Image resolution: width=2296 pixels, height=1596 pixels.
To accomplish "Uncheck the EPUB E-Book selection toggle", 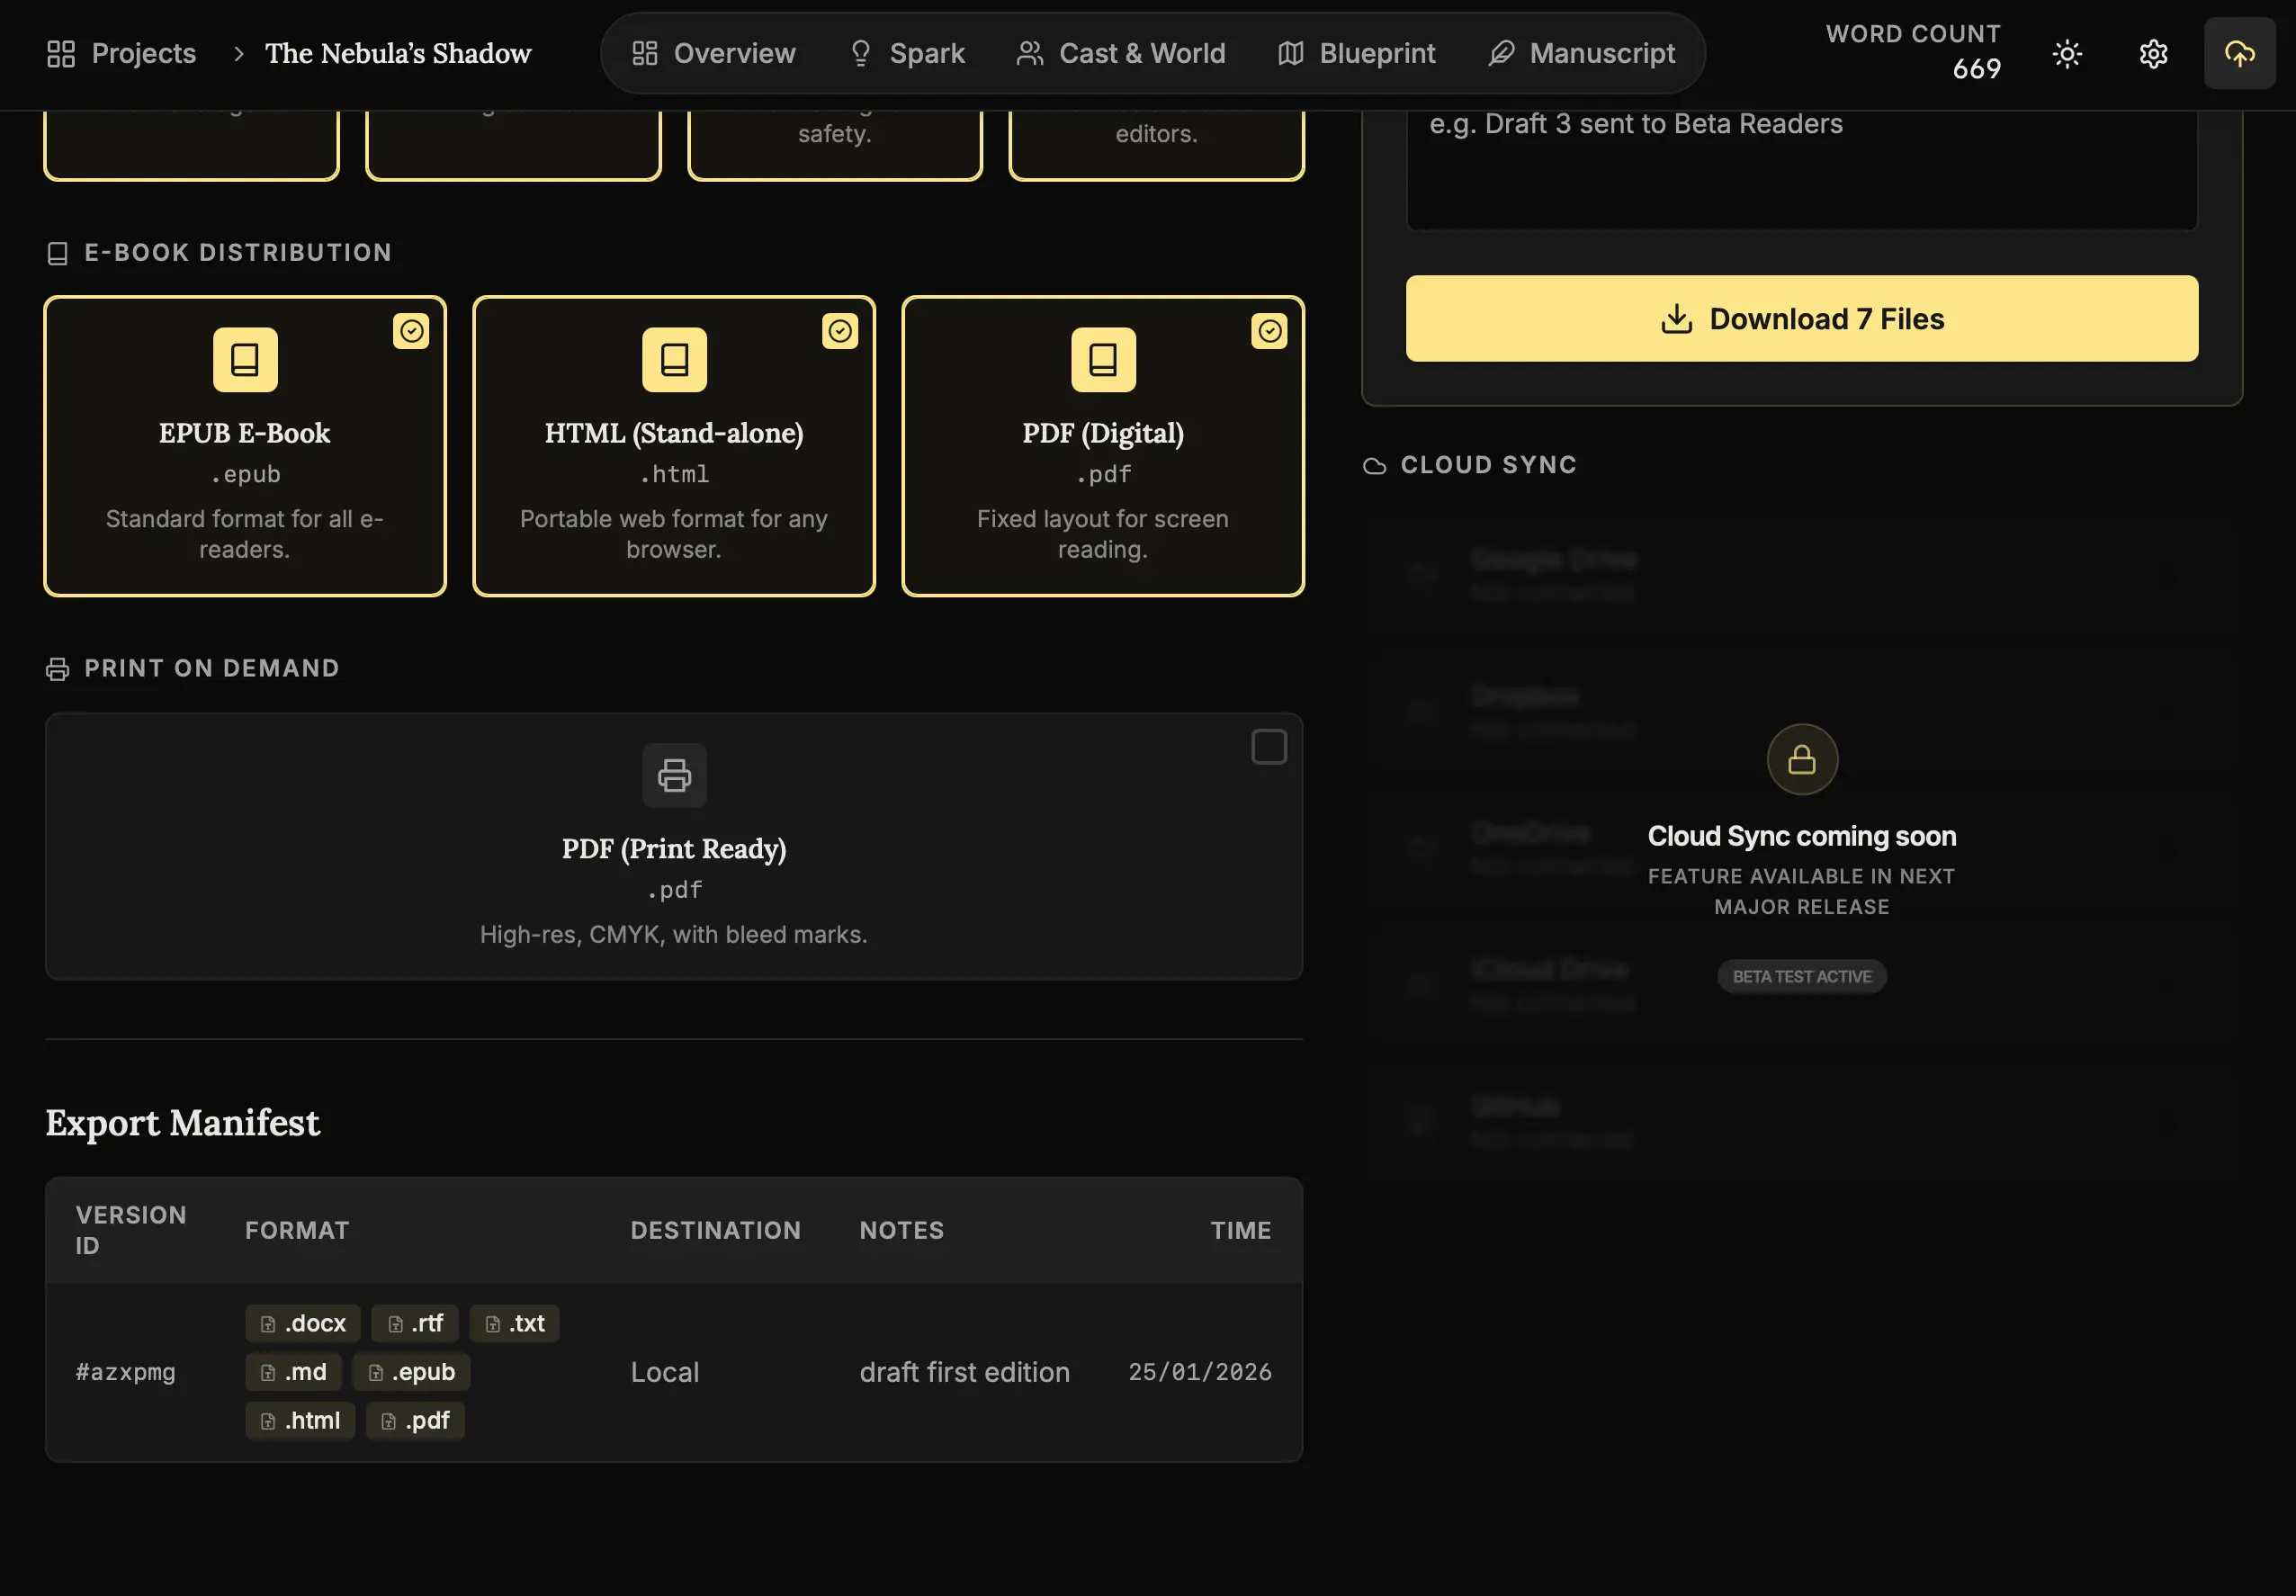I will pyautogui.click(x=412, y=331).
